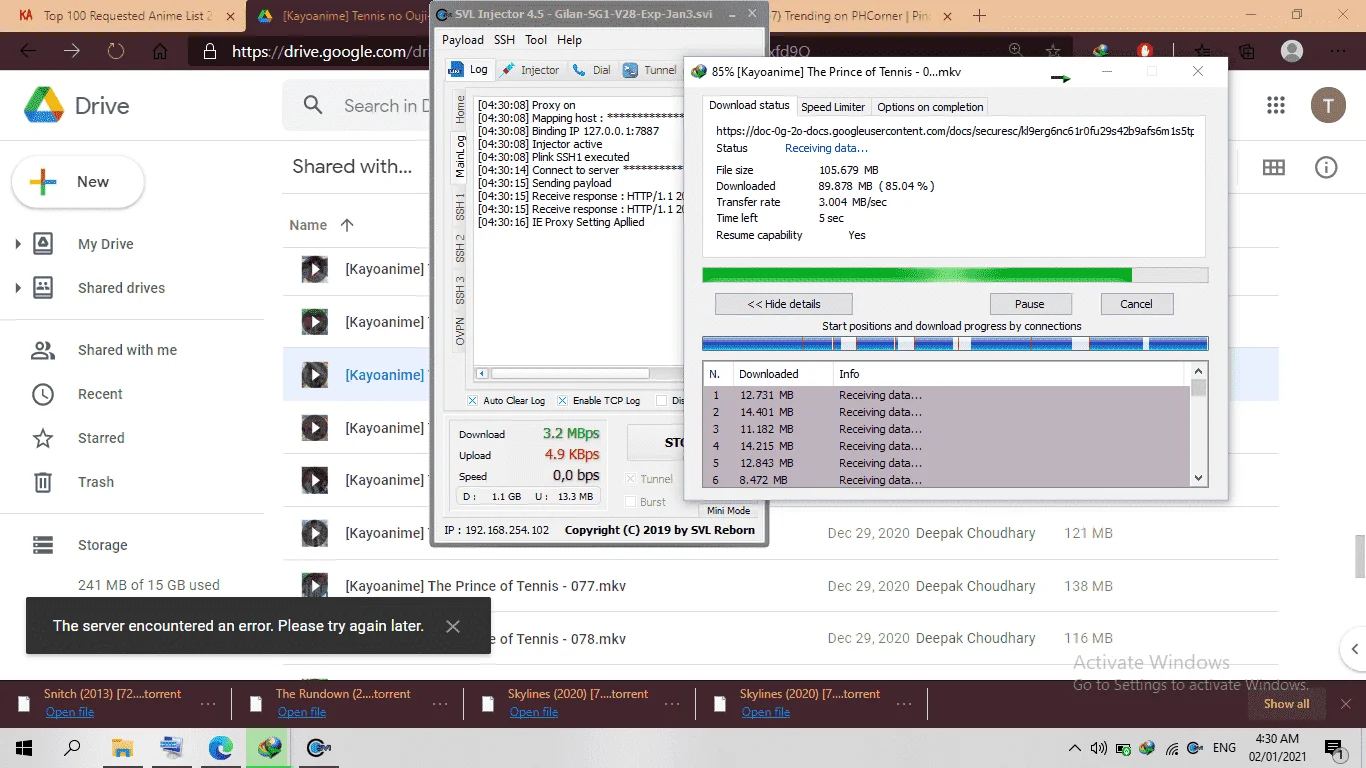Select the OVPN vertical log tab
This screenshot has height=768, width=1366.
[460, 330]
